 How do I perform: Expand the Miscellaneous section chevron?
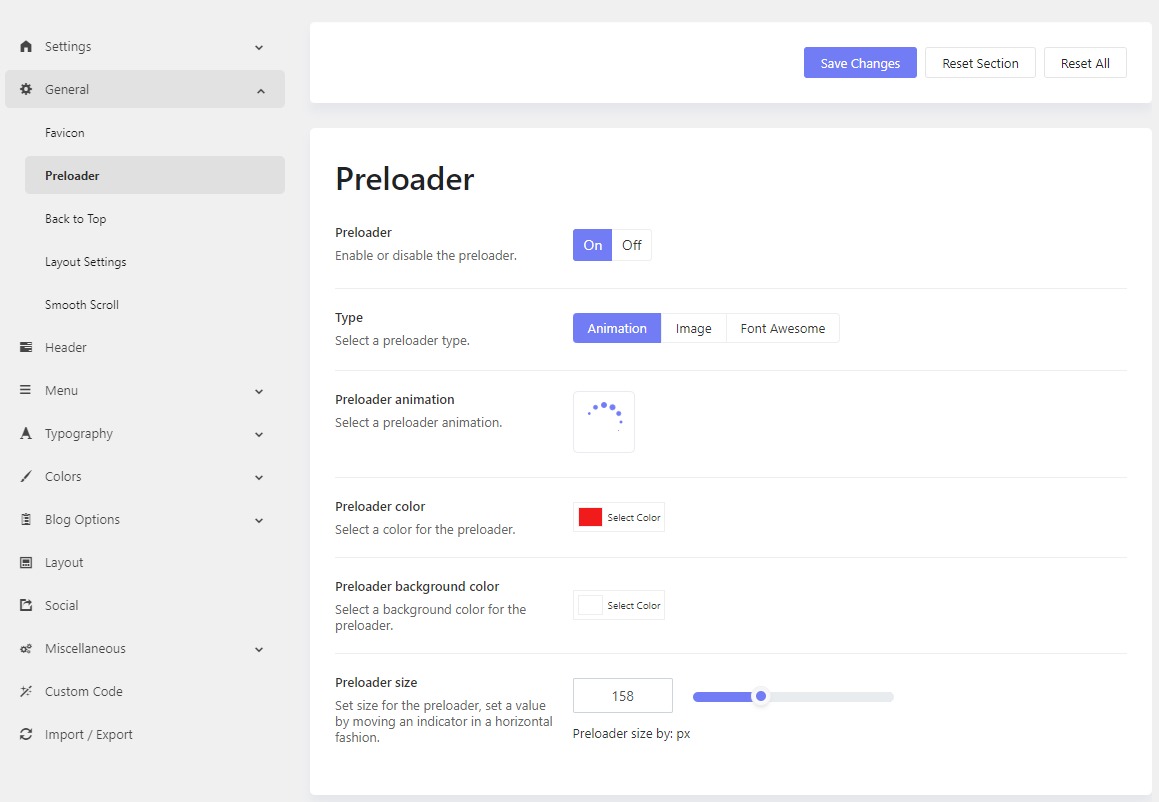coord(259,650)
